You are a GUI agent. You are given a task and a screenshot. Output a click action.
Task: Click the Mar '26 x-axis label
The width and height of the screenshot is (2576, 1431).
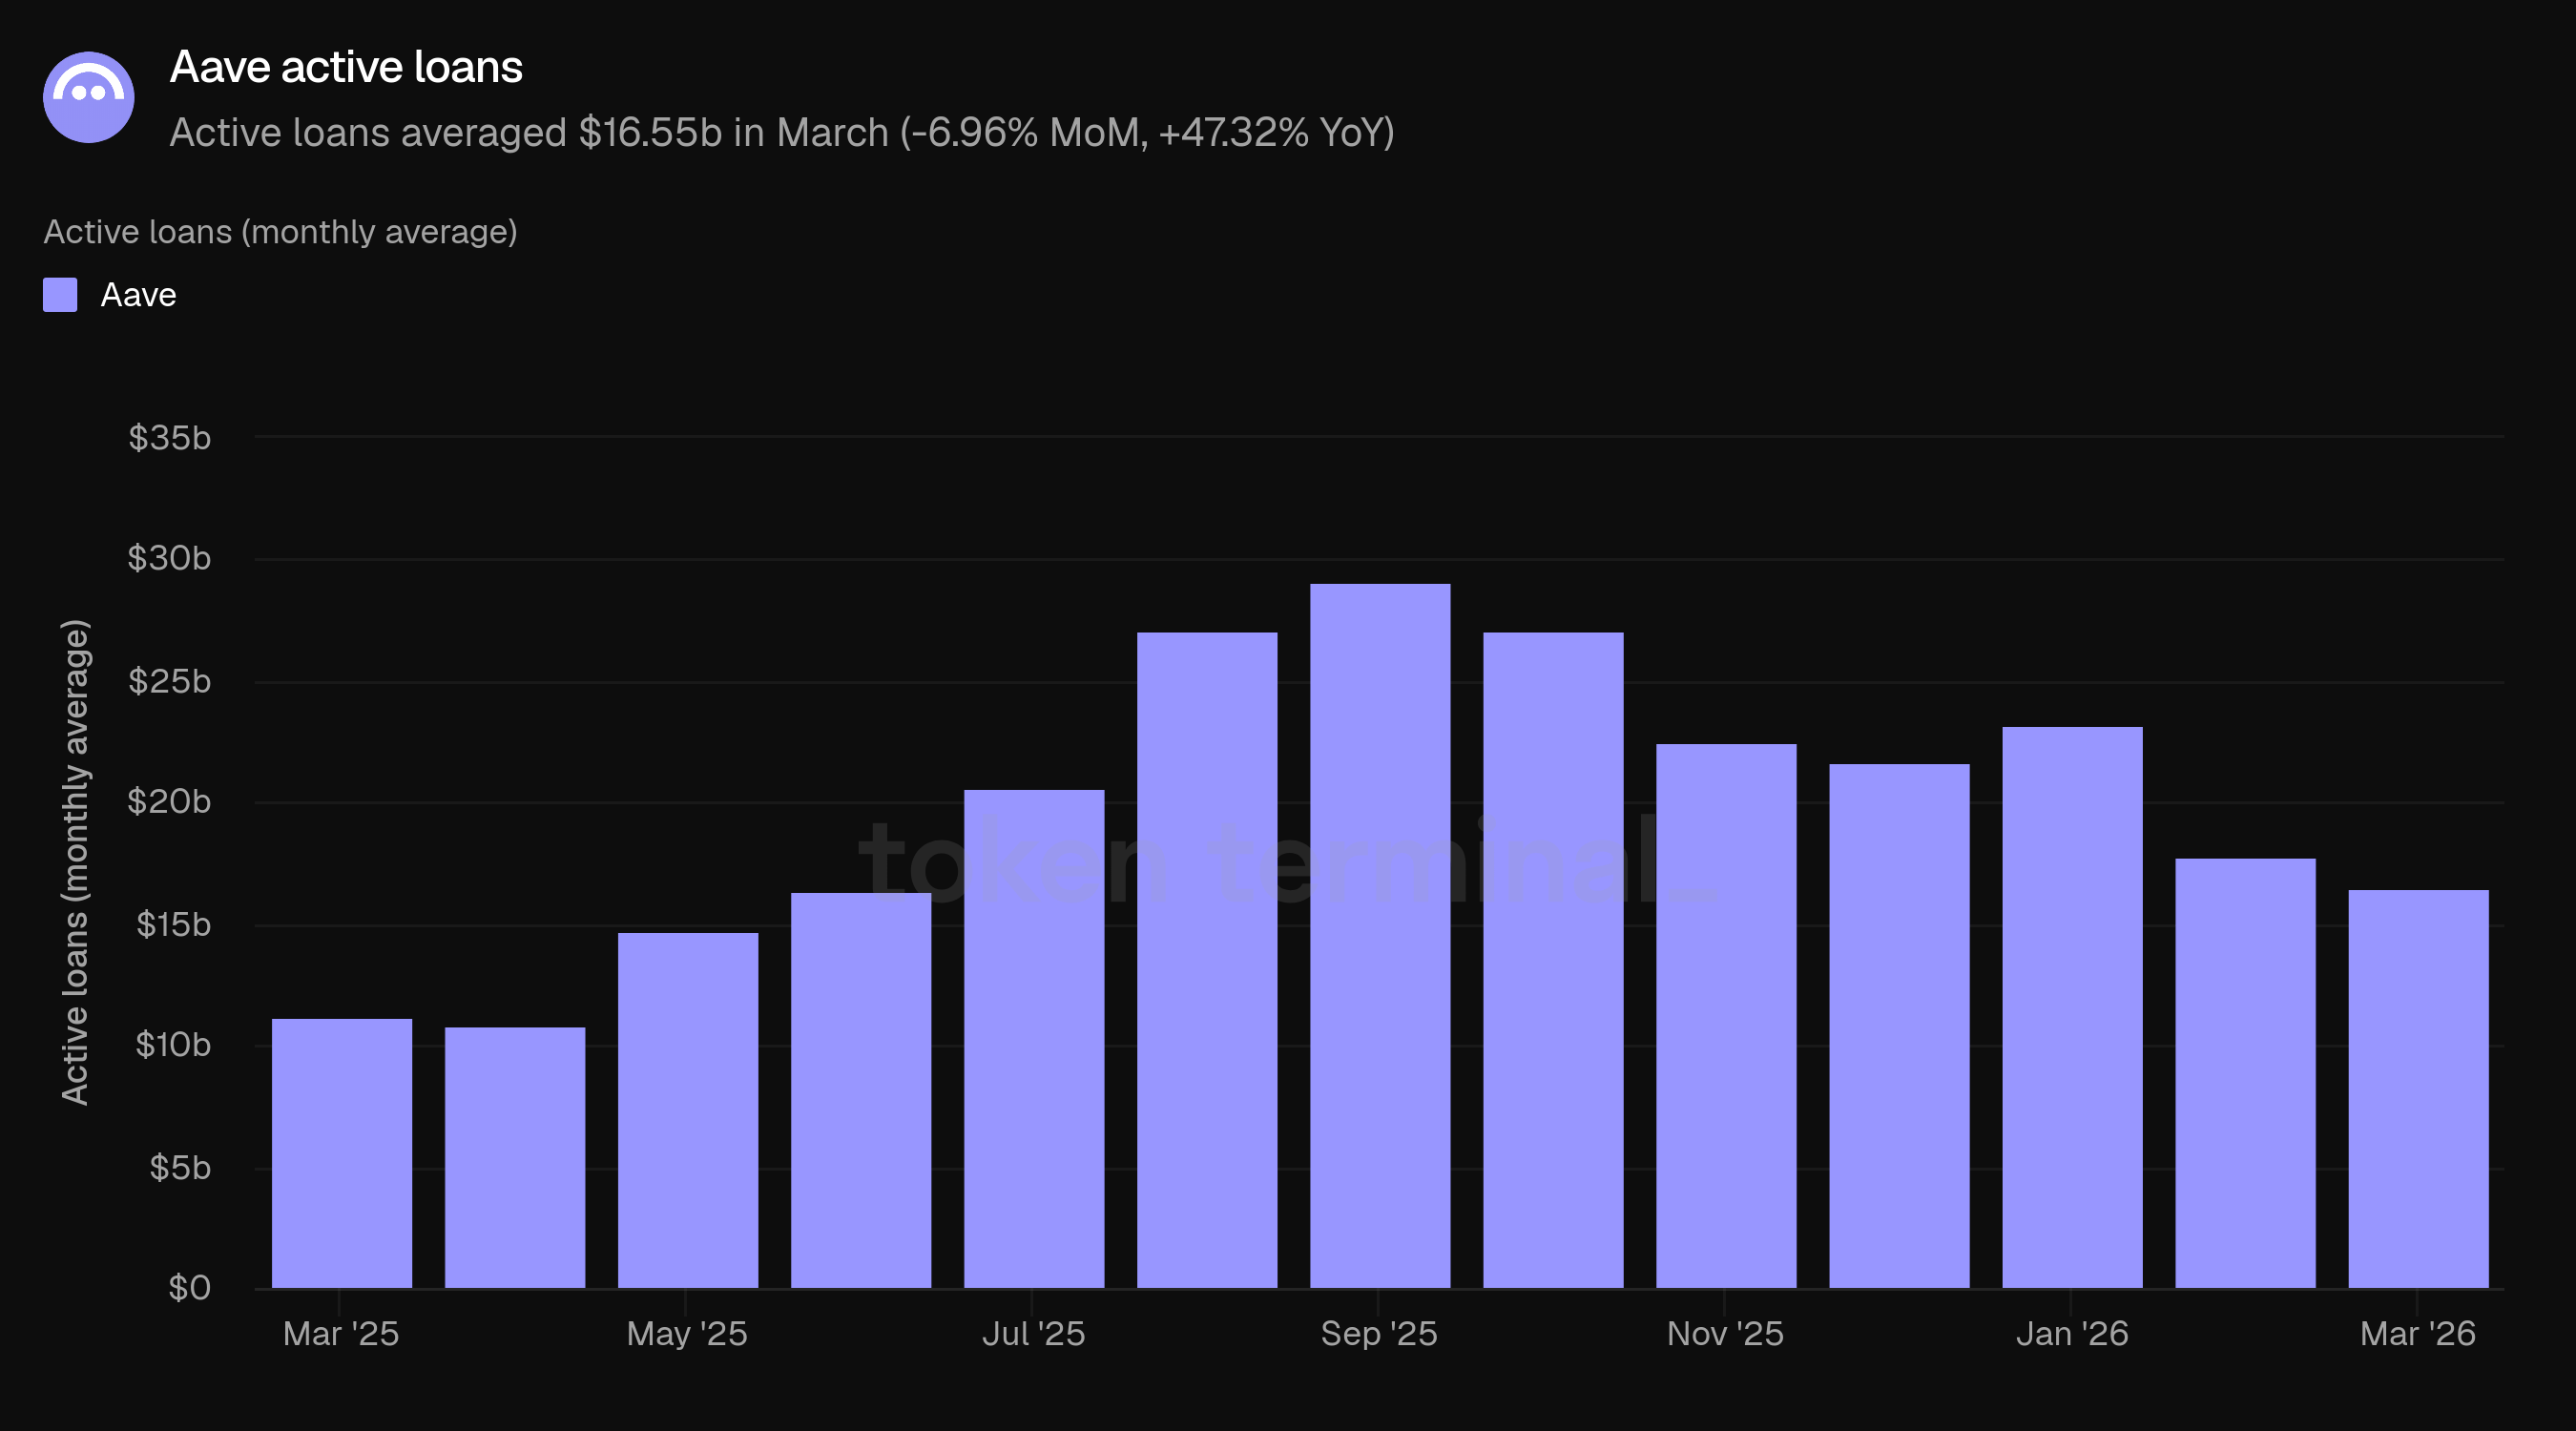point(2417,1333)
